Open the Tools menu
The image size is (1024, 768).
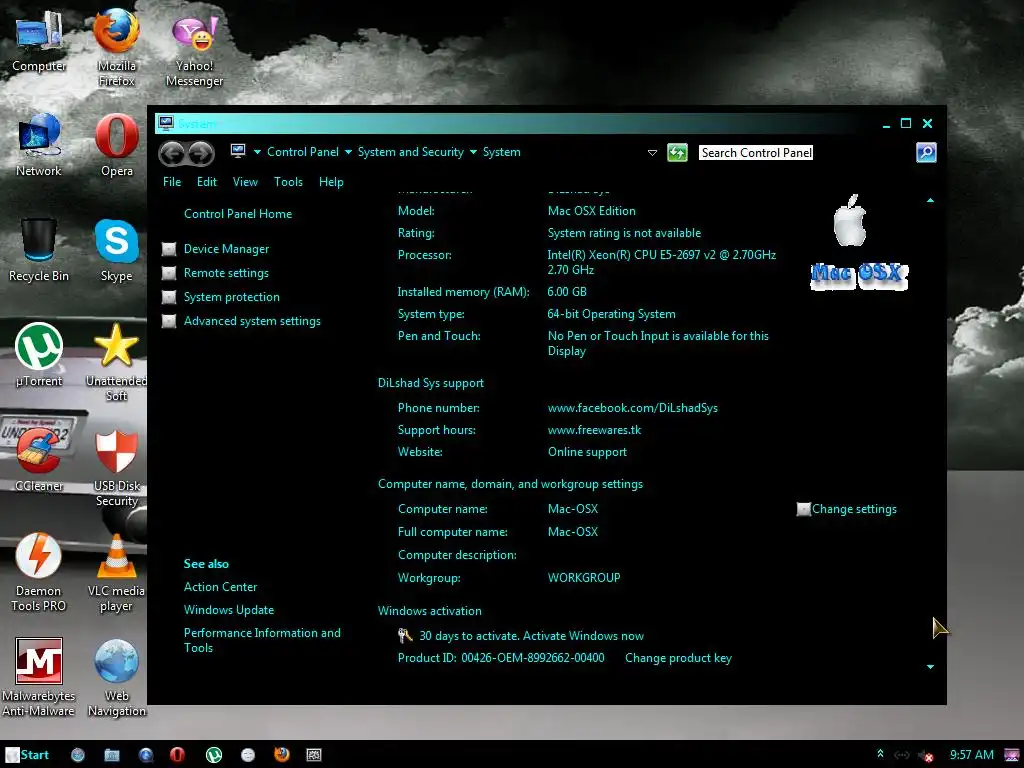coord(288,182)
